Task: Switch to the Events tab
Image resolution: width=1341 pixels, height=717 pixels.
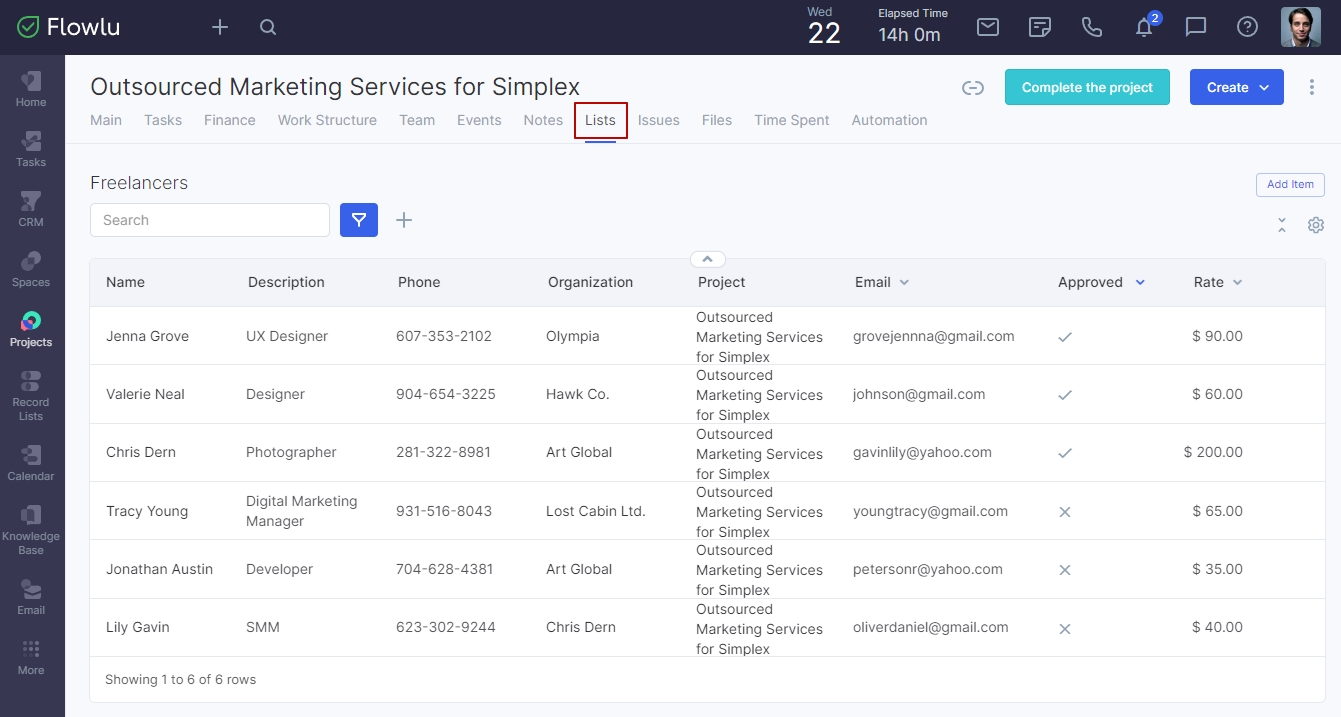Action: (479, 120)
